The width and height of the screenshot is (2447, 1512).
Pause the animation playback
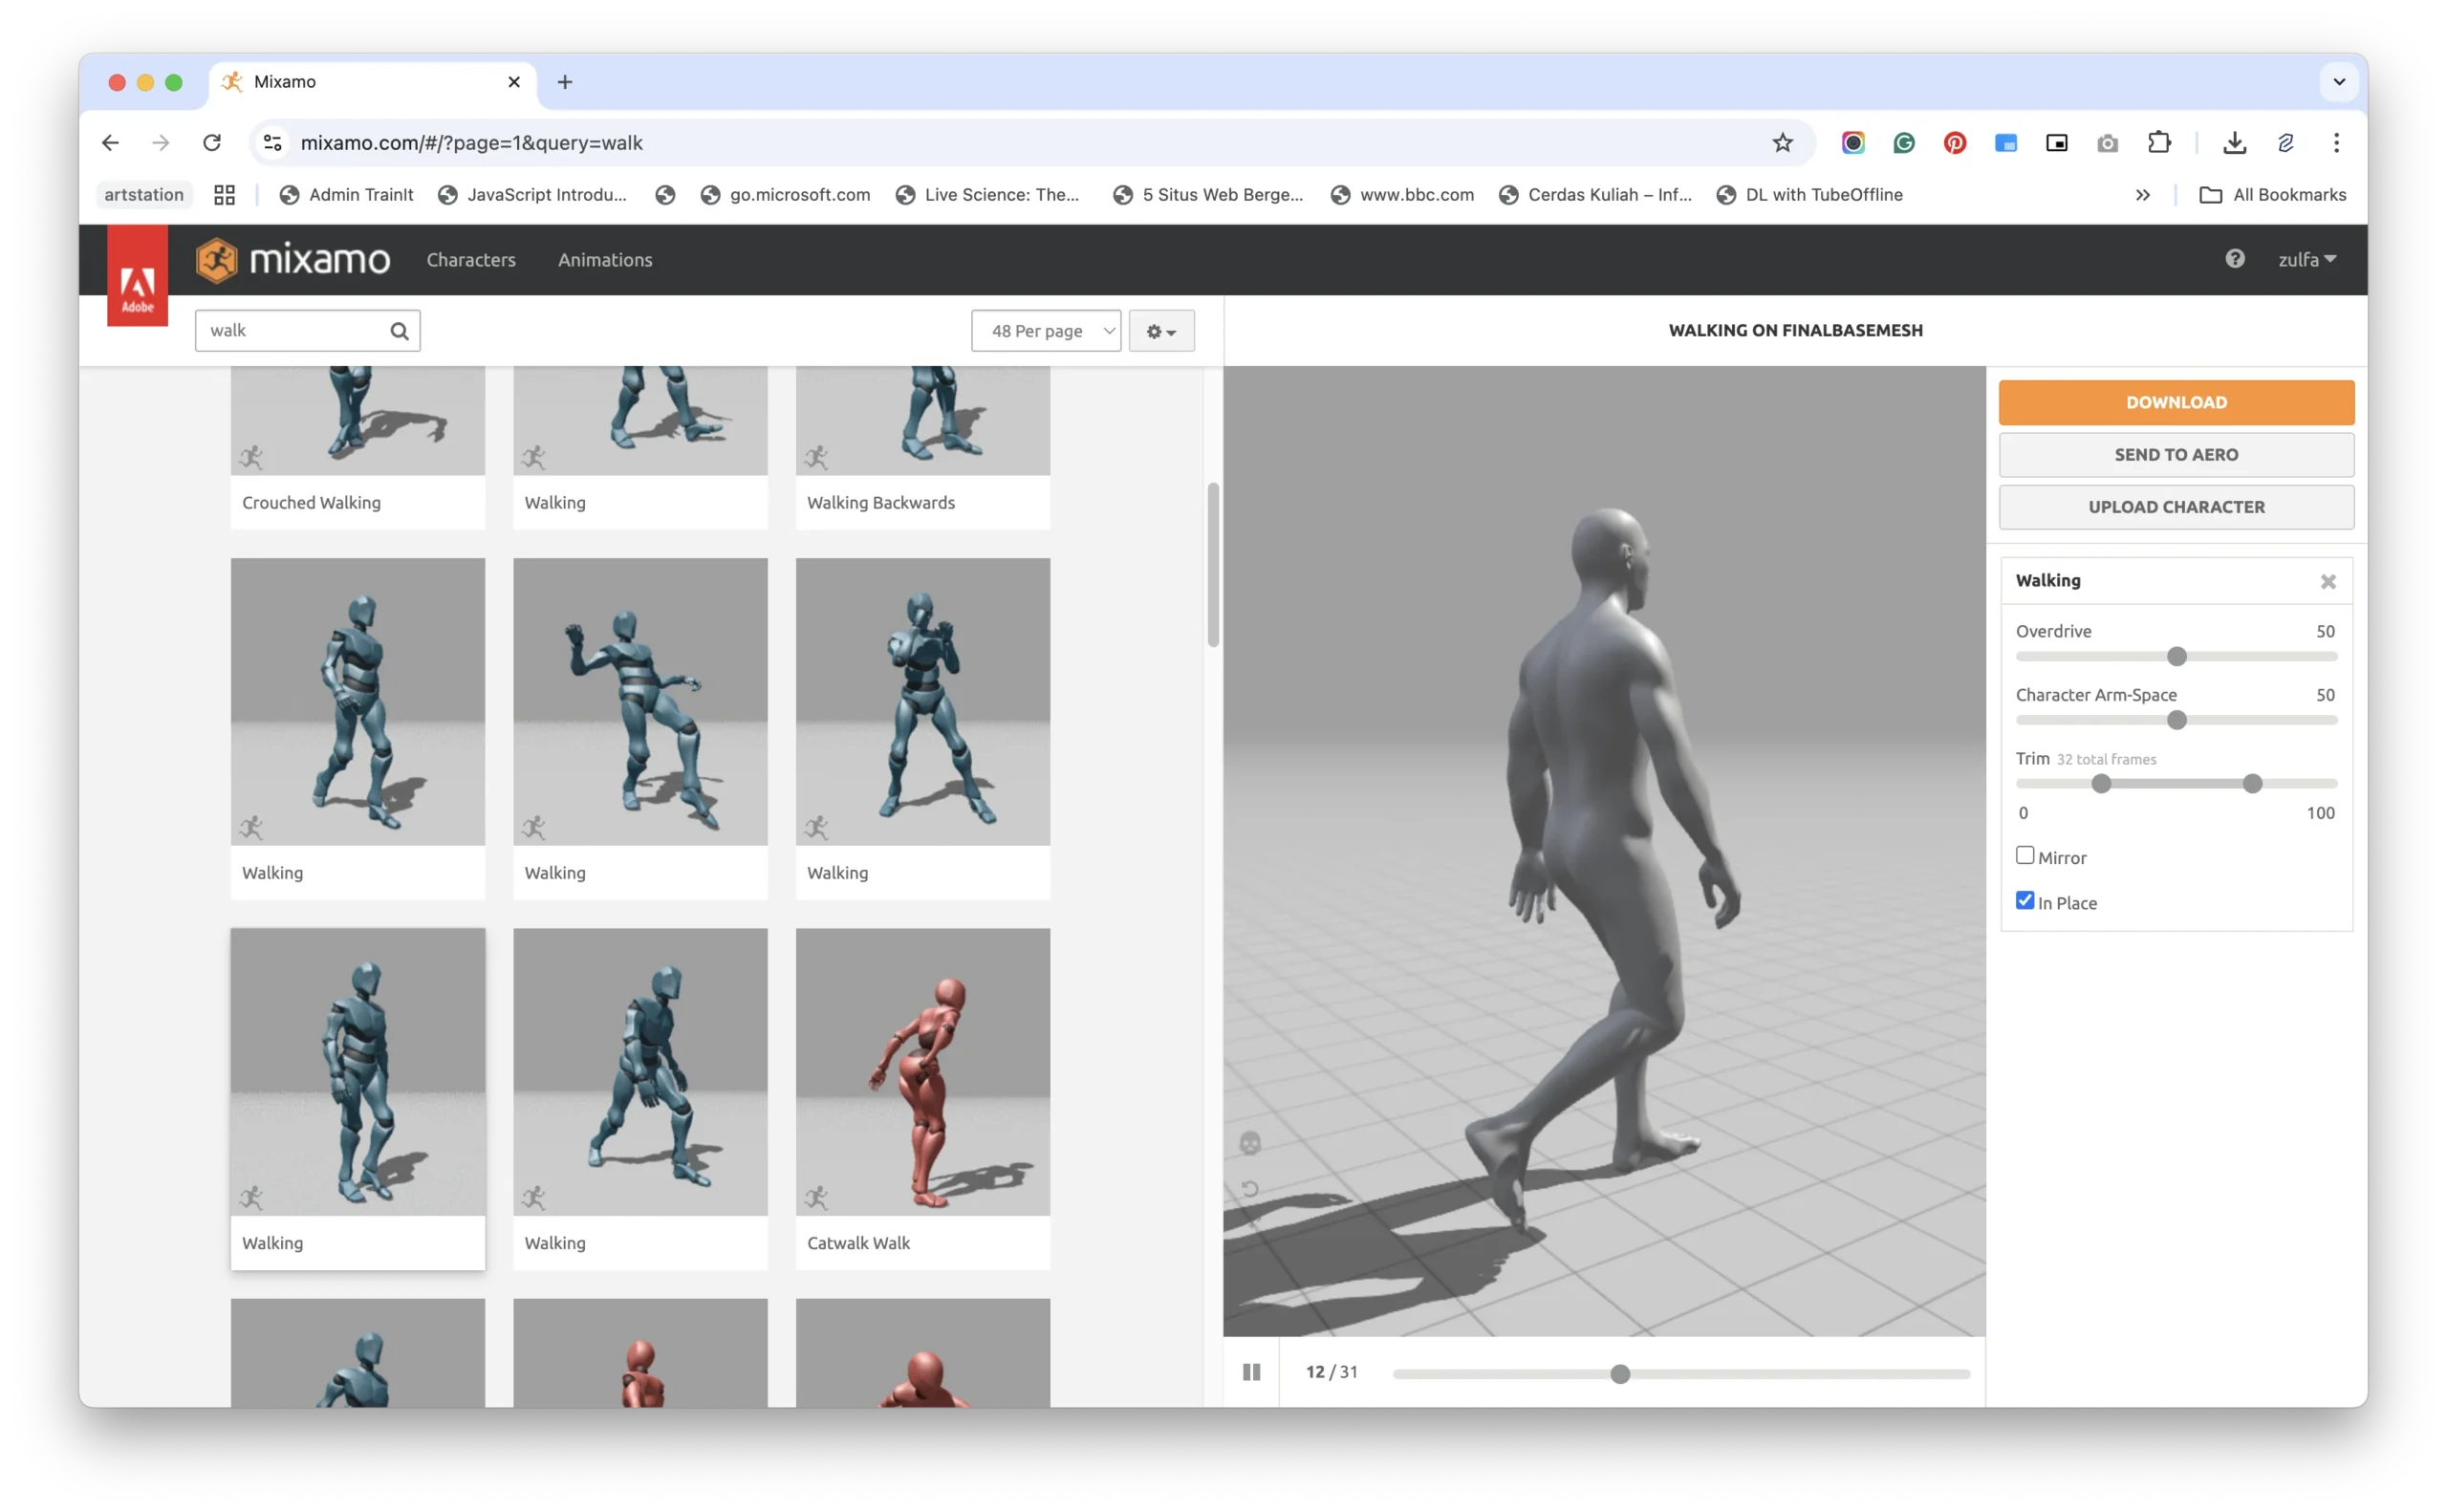coord(1251,1372)
